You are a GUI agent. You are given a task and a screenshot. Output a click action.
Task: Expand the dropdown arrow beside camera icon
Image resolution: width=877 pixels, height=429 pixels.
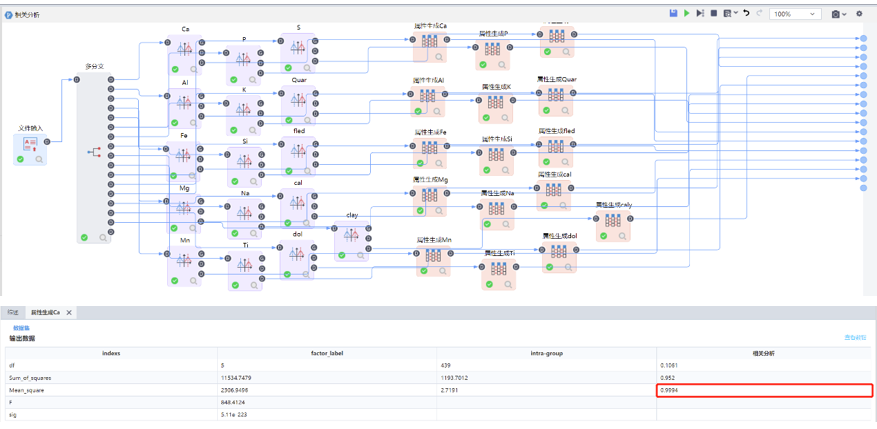click(846, 15)
